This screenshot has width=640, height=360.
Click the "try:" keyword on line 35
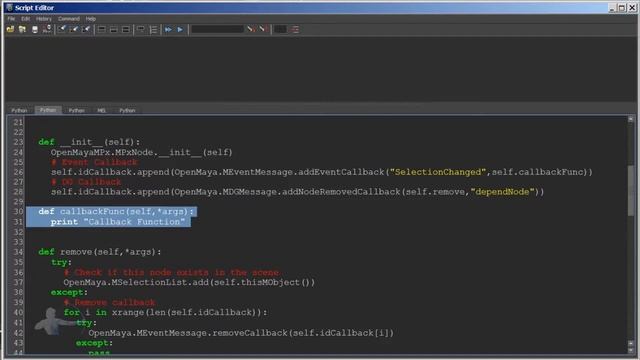point(61,262)
